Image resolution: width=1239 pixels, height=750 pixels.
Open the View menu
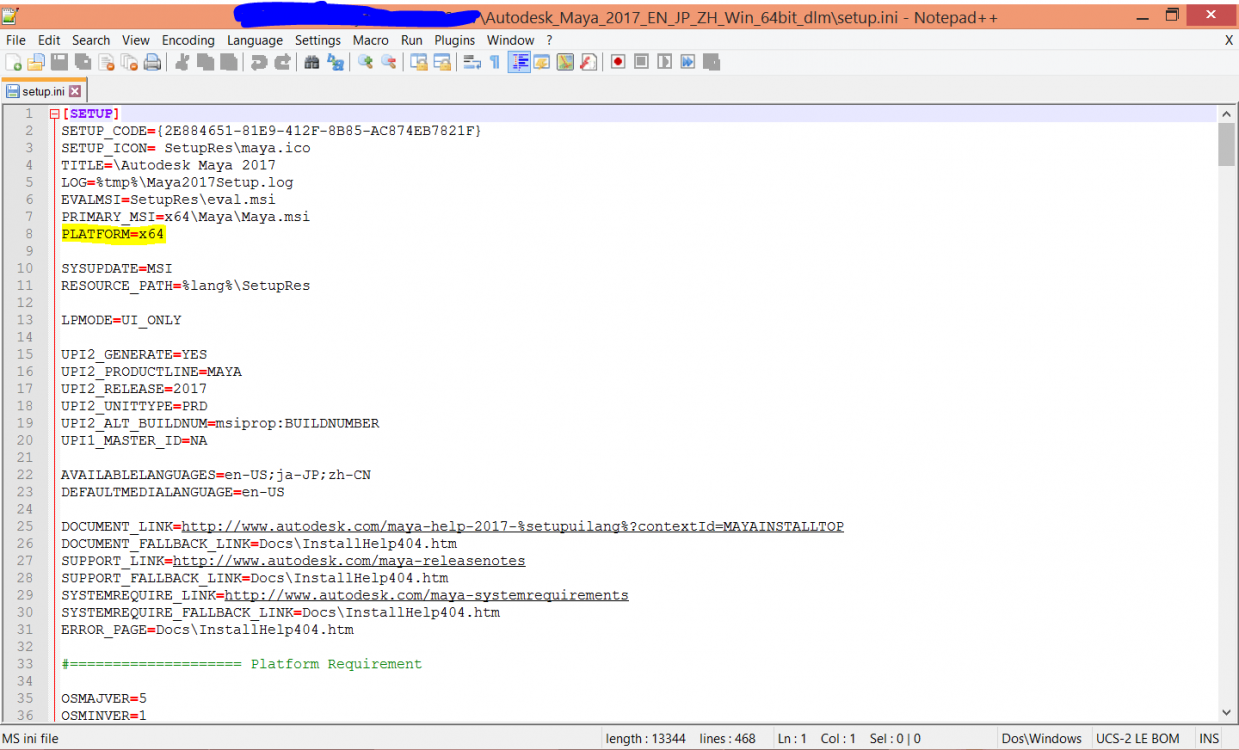pos(136,40)
